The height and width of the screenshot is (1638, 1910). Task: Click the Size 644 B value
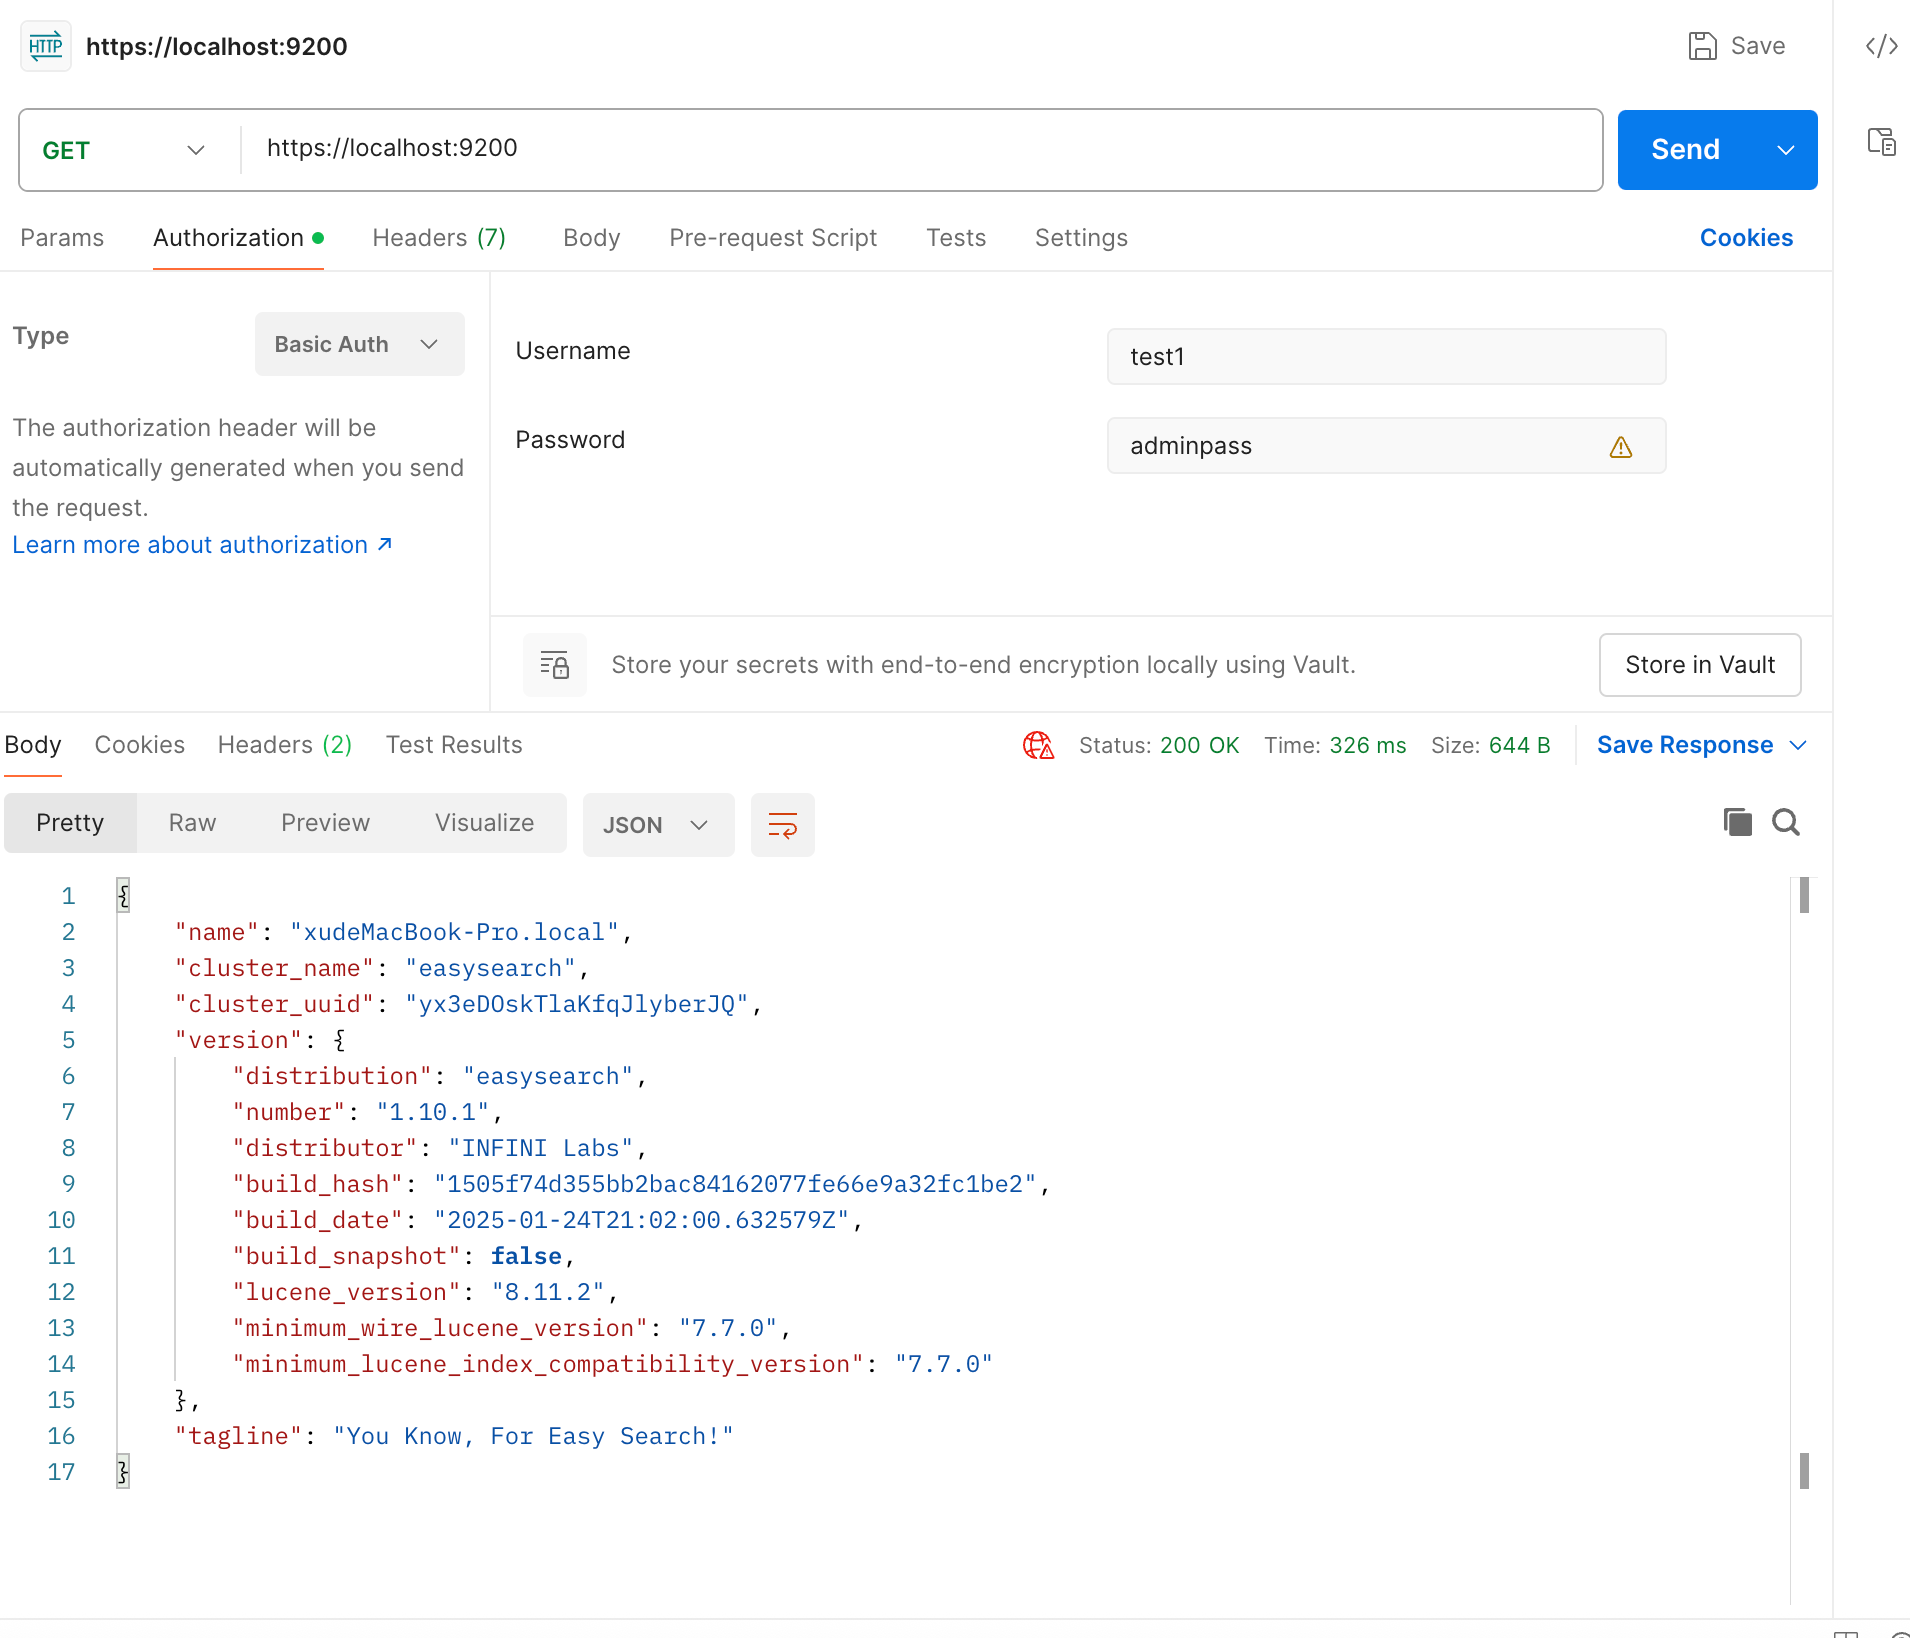pyautogui.click(x=1519, y=745)
